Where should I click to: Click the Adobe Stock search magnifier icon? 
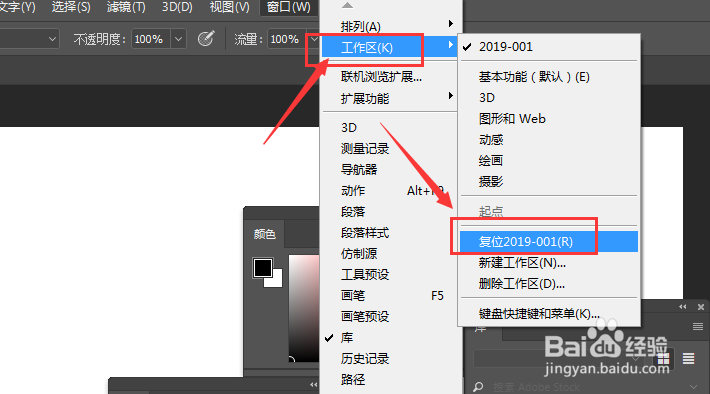click(x=478, y=387)
